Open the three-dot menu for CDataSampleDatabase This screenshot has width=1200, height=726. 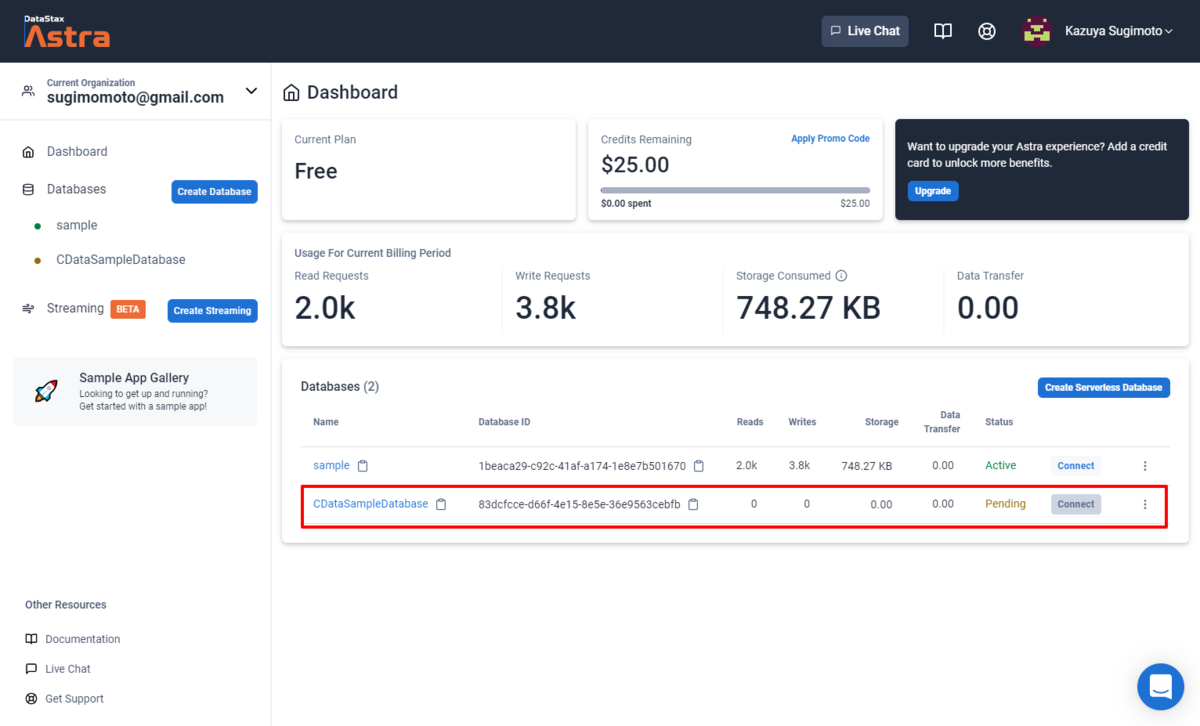click(x=1144, y=504)
